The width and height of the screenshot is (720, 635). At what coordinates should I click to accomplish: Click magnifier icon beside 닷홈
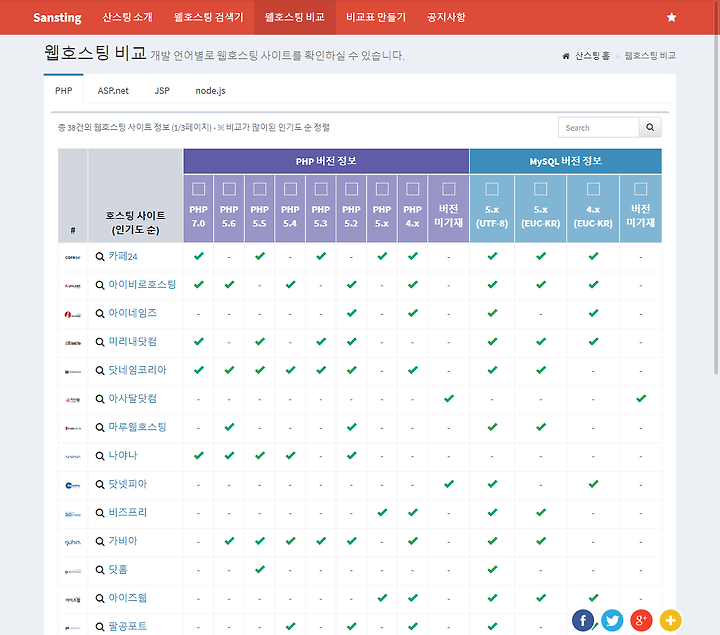coord(100,570)
